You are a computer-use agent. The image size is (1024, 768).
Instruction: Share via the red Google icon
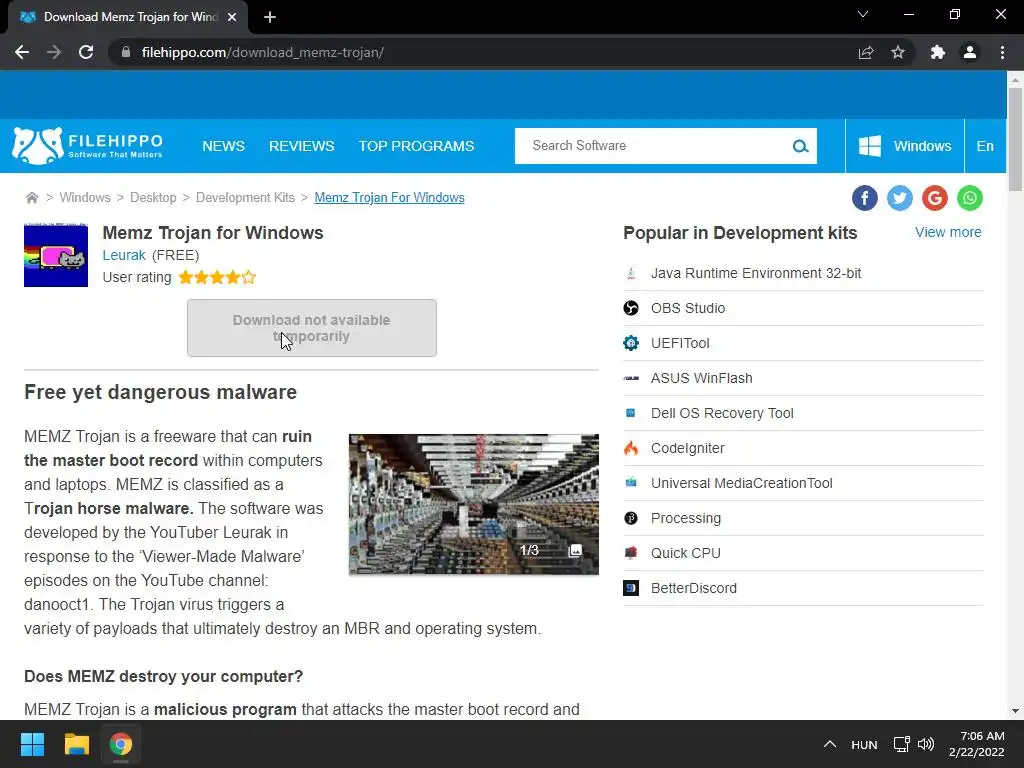(935, 198)
